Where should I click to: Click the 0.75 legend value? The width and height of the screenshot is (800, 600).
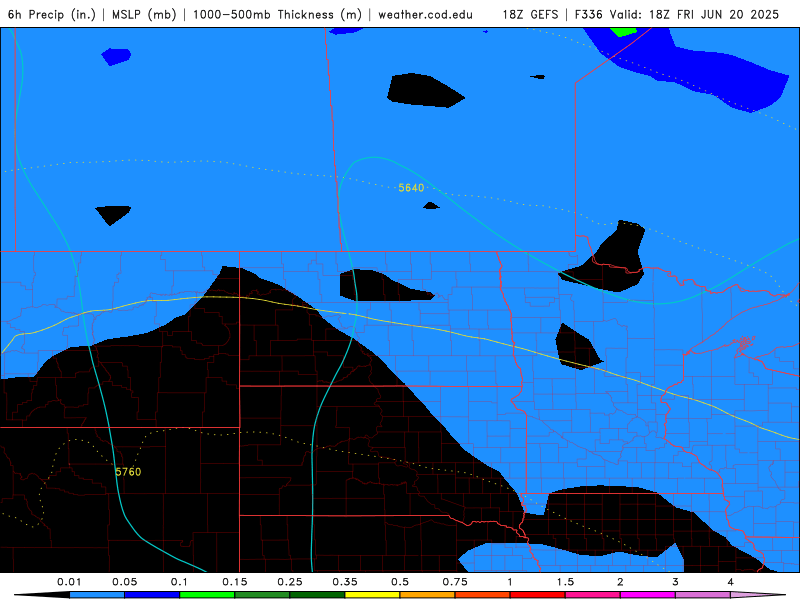coord(455,582)
